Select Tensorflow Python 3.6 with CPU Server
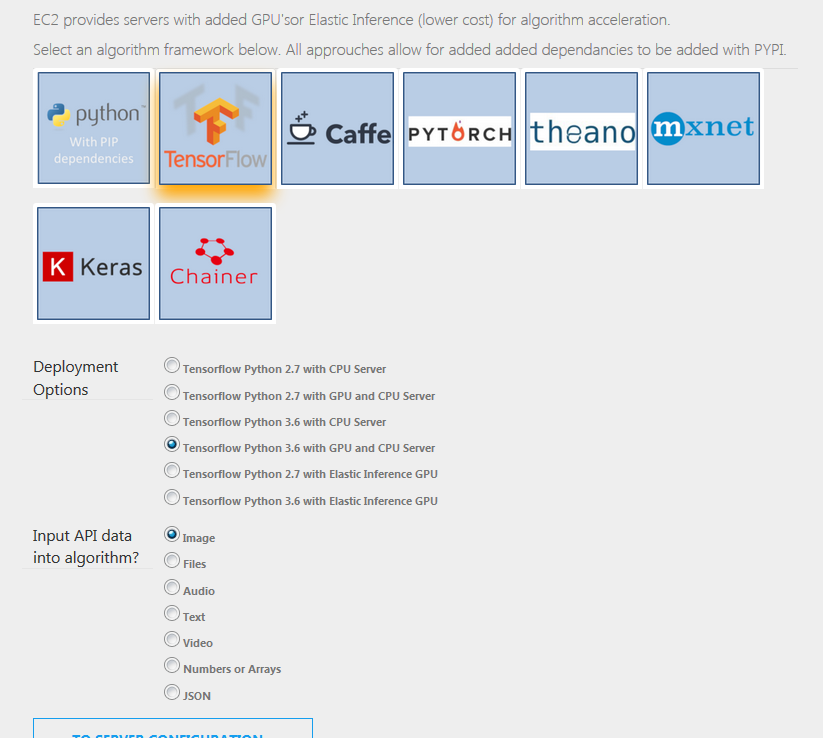The width and height of the screenshot is (823, 738). tap(172, 418)
